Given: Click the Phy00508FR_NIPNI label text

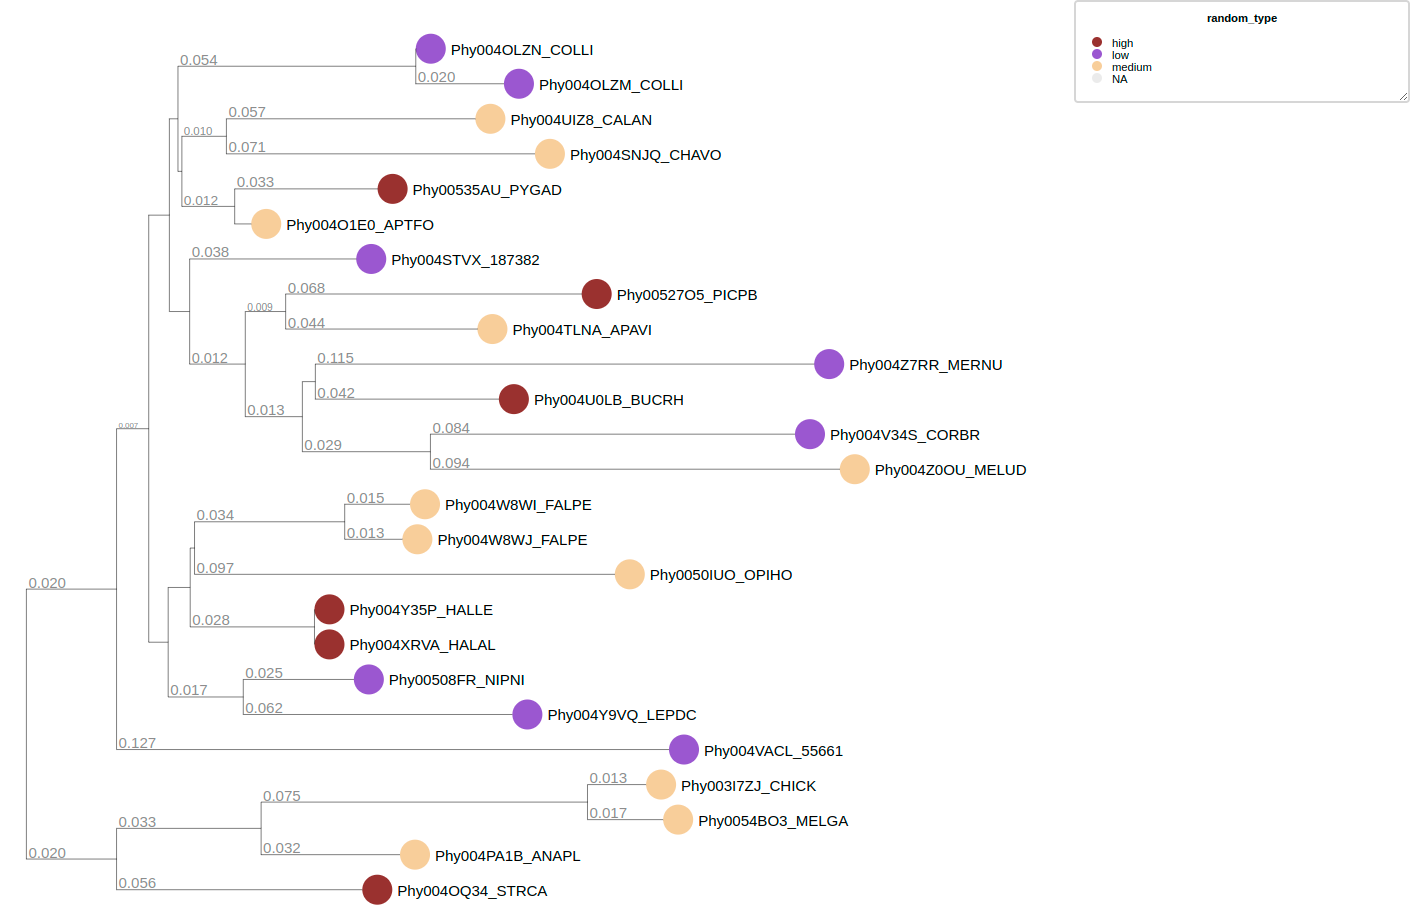Looking at the screenshot, I should coord(456,680).
